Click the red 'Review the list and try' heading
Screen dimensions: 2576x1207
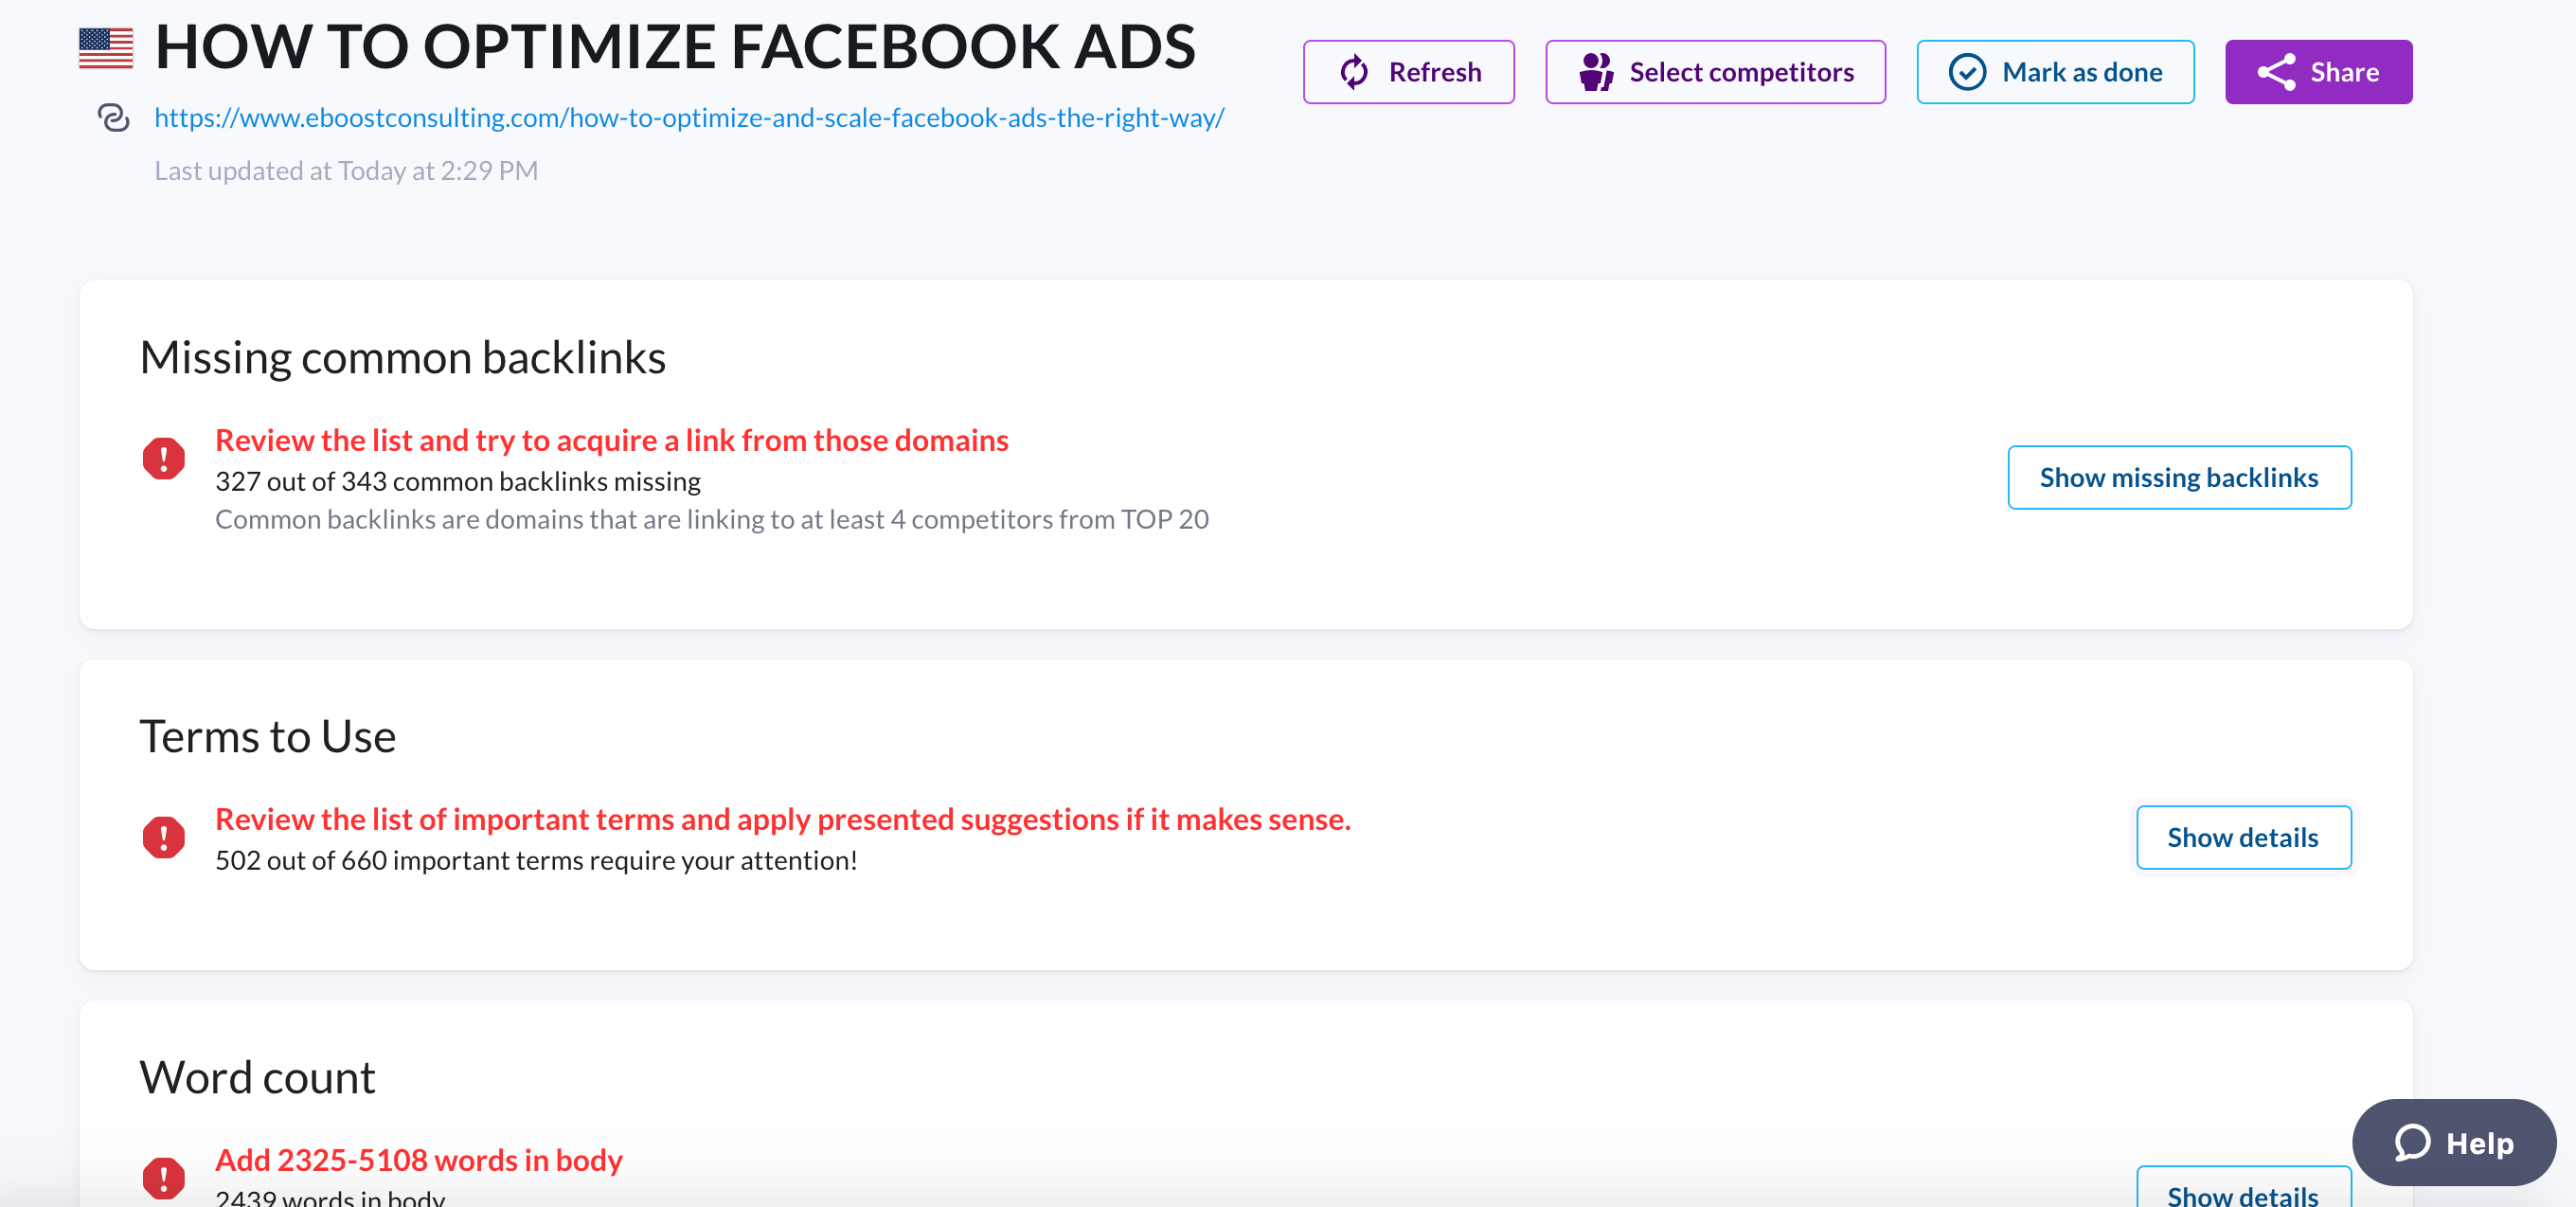(612, 440)
